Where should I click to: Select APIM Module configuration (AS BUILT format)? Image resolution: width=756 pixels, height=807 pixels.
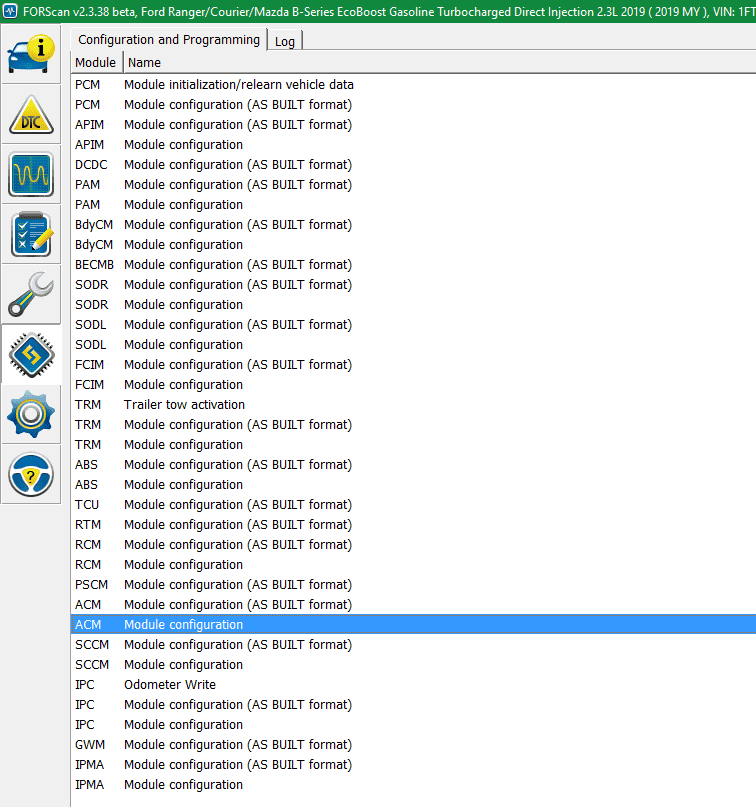[413, 125]
